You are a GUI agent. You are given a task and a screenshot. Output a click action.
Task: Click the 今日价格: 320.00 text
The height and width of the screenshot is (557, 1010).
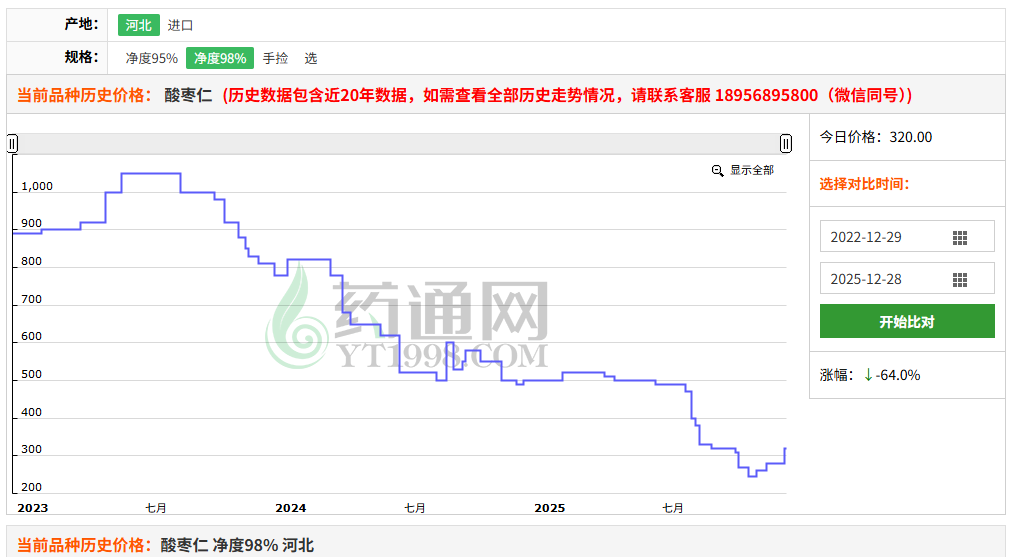coord(875,137)
